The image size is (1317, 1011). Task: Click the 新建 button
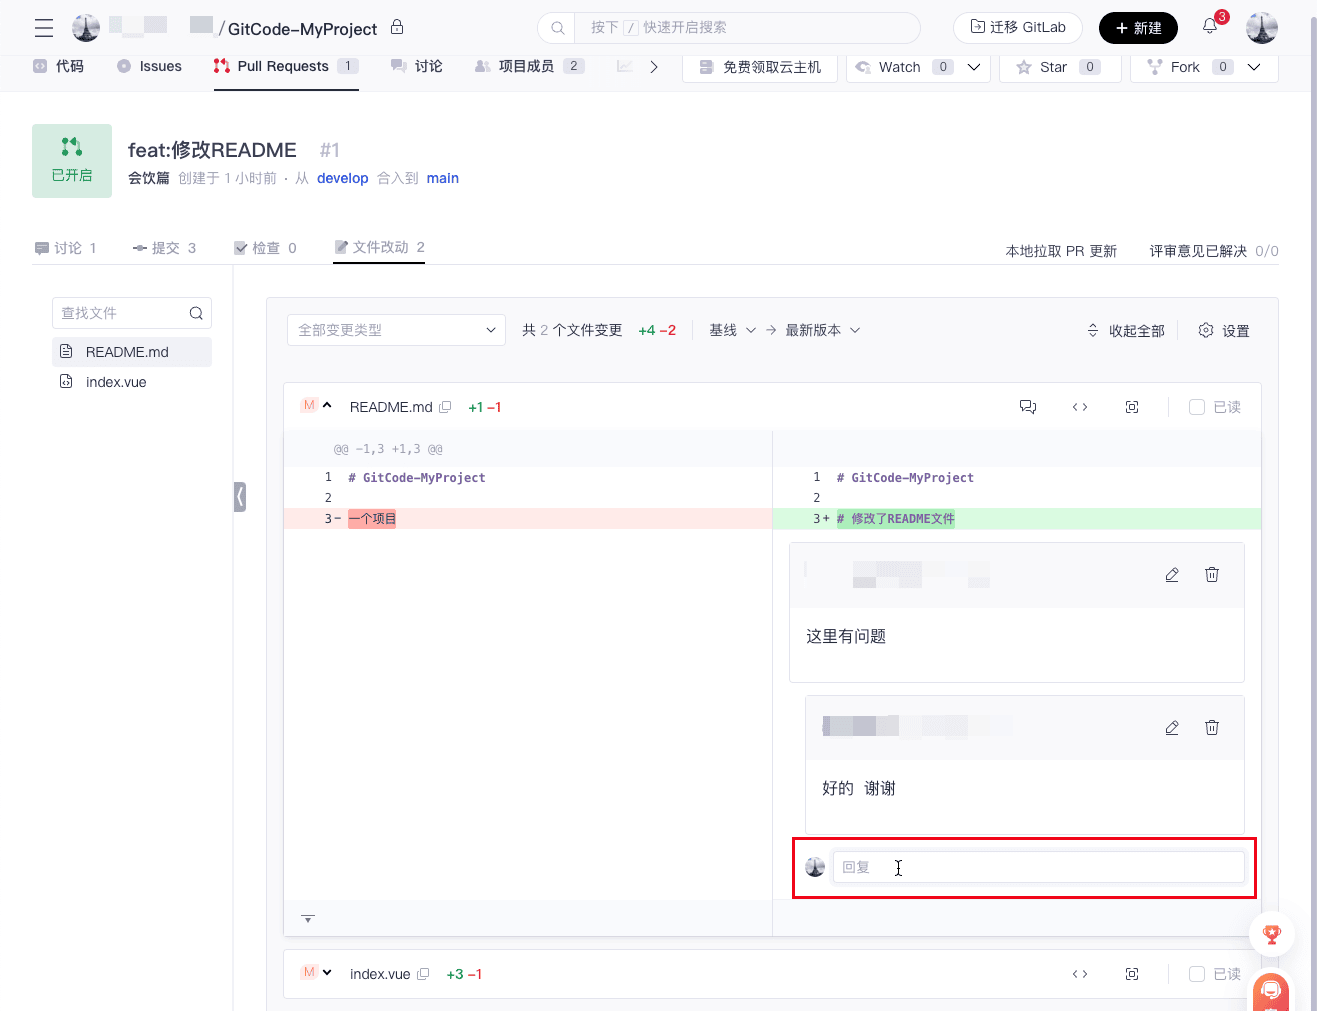tap(1138, 28)
